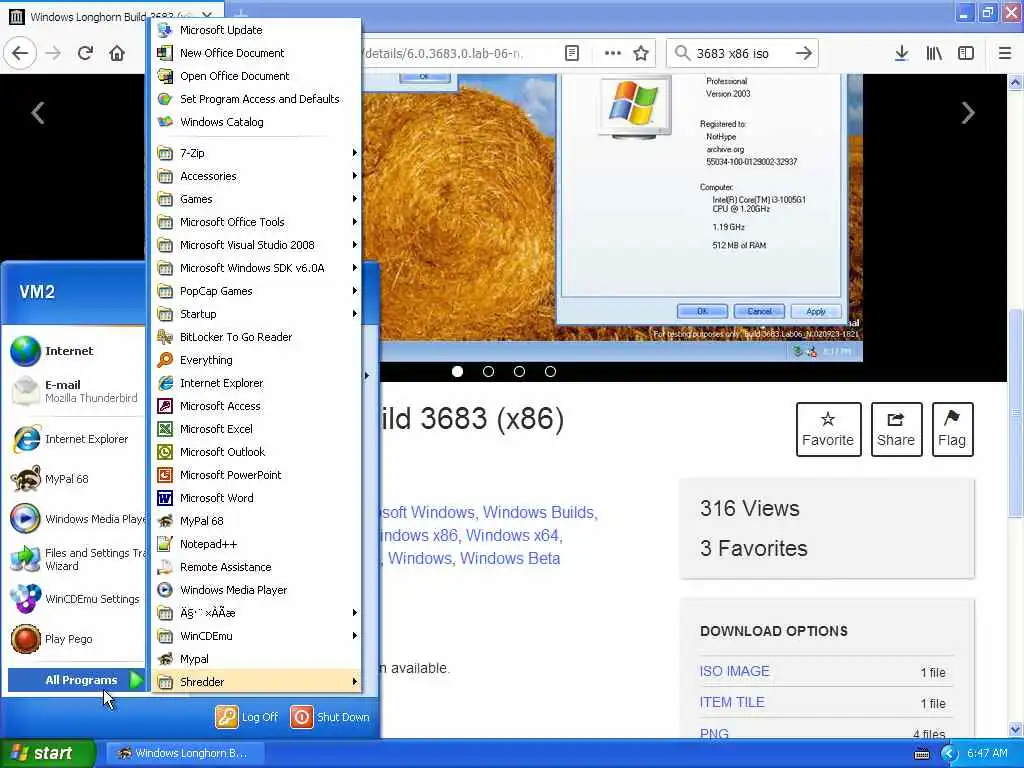Launch BitLocker To Go Reader

pos(256,337)
